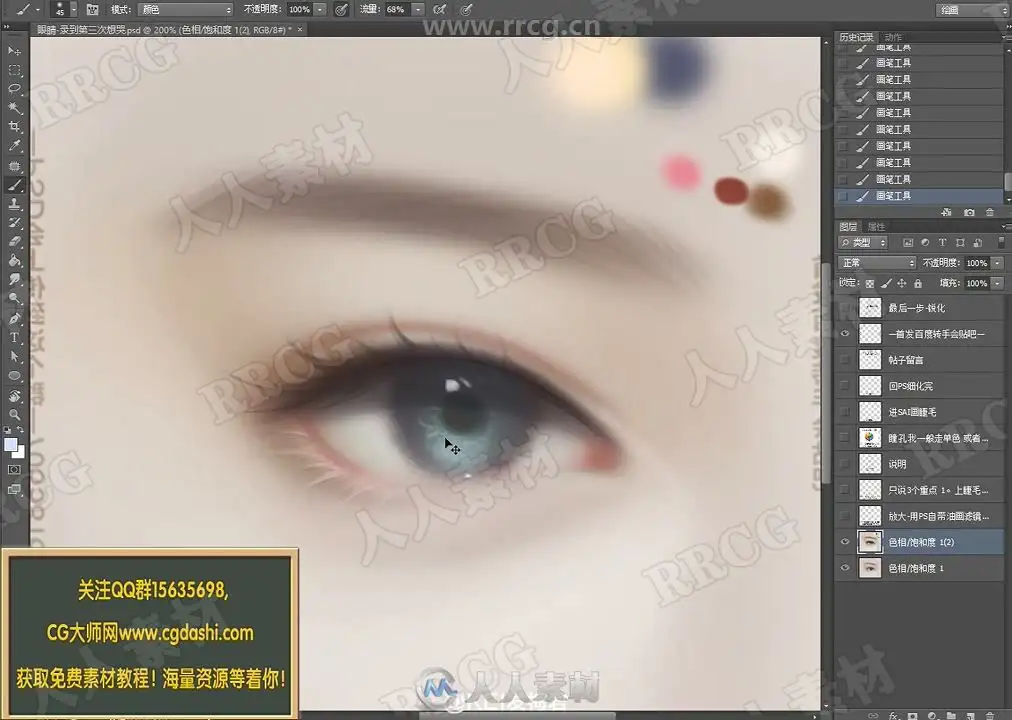Screen dimensions: 1012x720
Task: Select the Move tool
Action: [14, 50]
